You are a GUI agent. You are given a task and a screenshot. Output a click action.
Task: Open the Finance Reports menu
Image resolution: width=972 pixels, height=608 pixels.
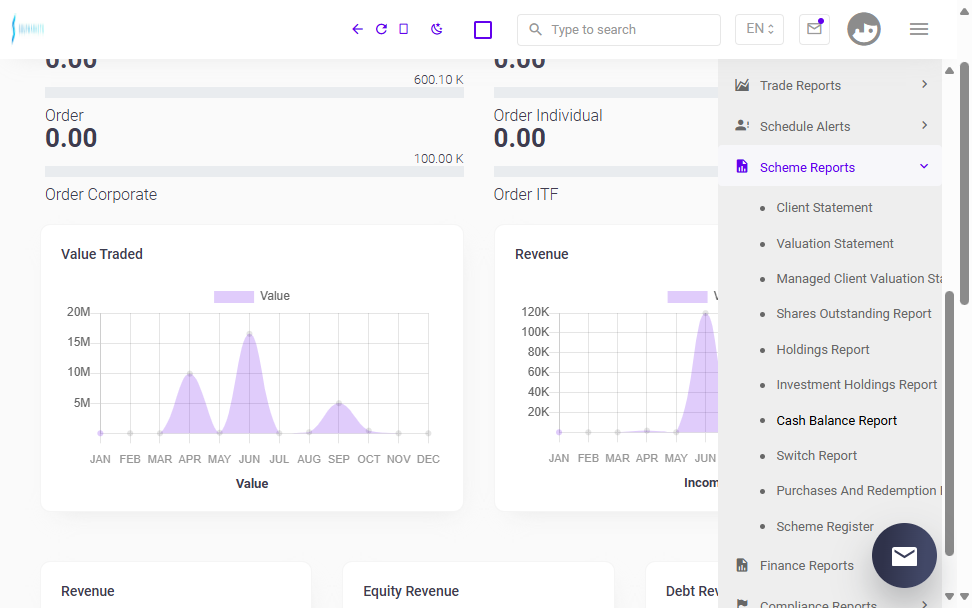point(806,566)
